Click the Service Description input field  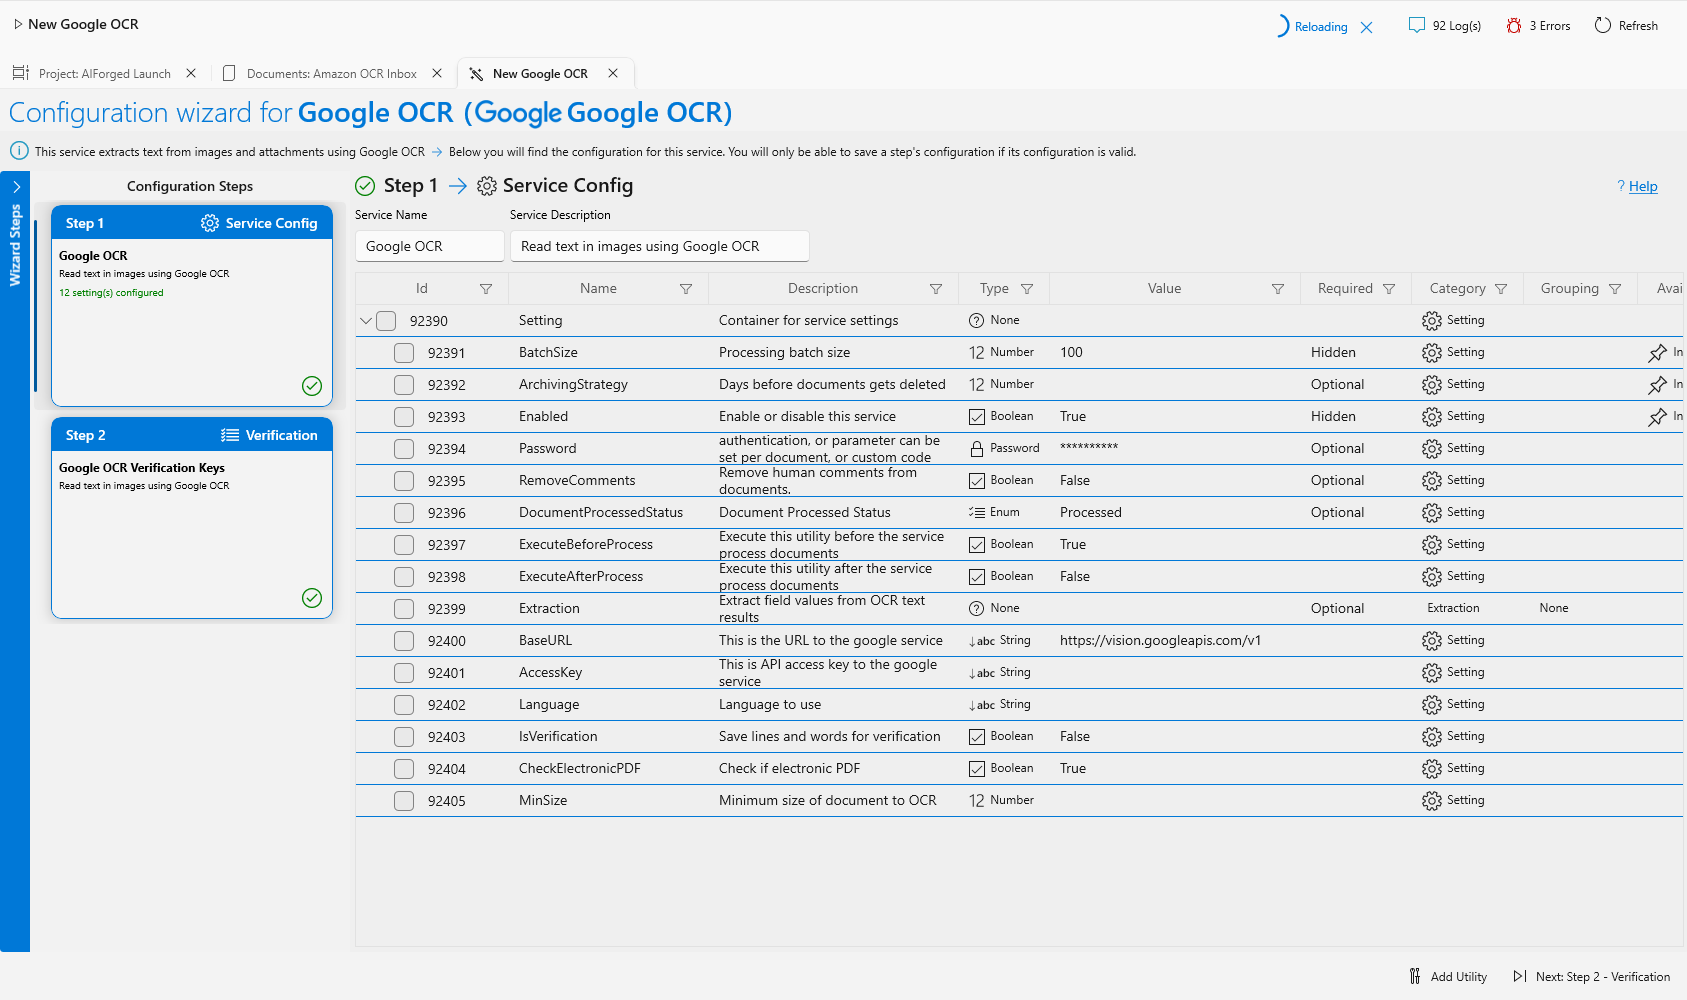(x=660, y=246)
